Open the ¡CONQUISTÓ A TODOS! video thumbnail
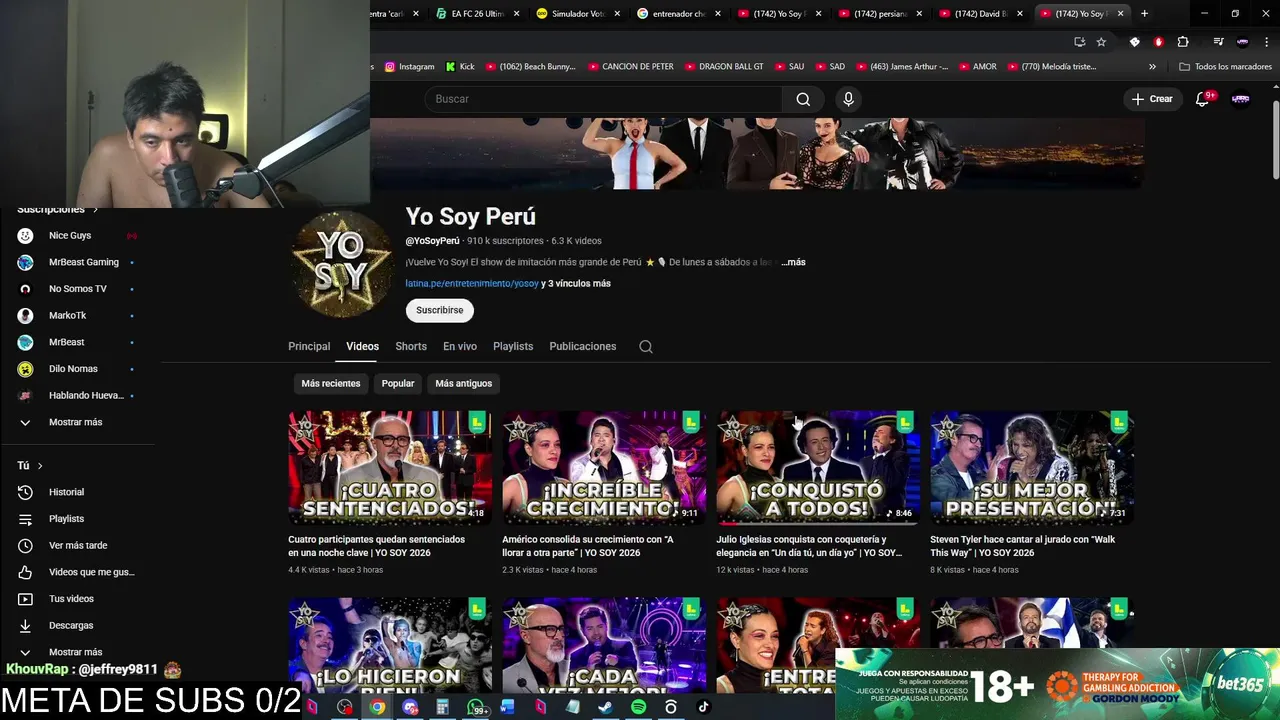The image size is (1280, 720). 818,468
